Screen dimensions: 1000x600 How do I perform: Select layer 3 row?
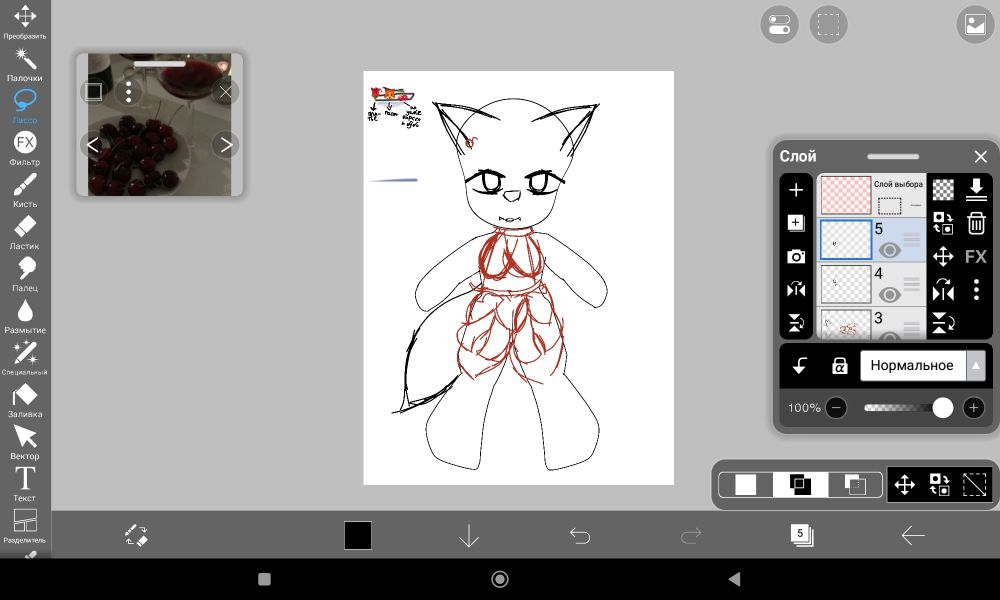pos(872,323)
